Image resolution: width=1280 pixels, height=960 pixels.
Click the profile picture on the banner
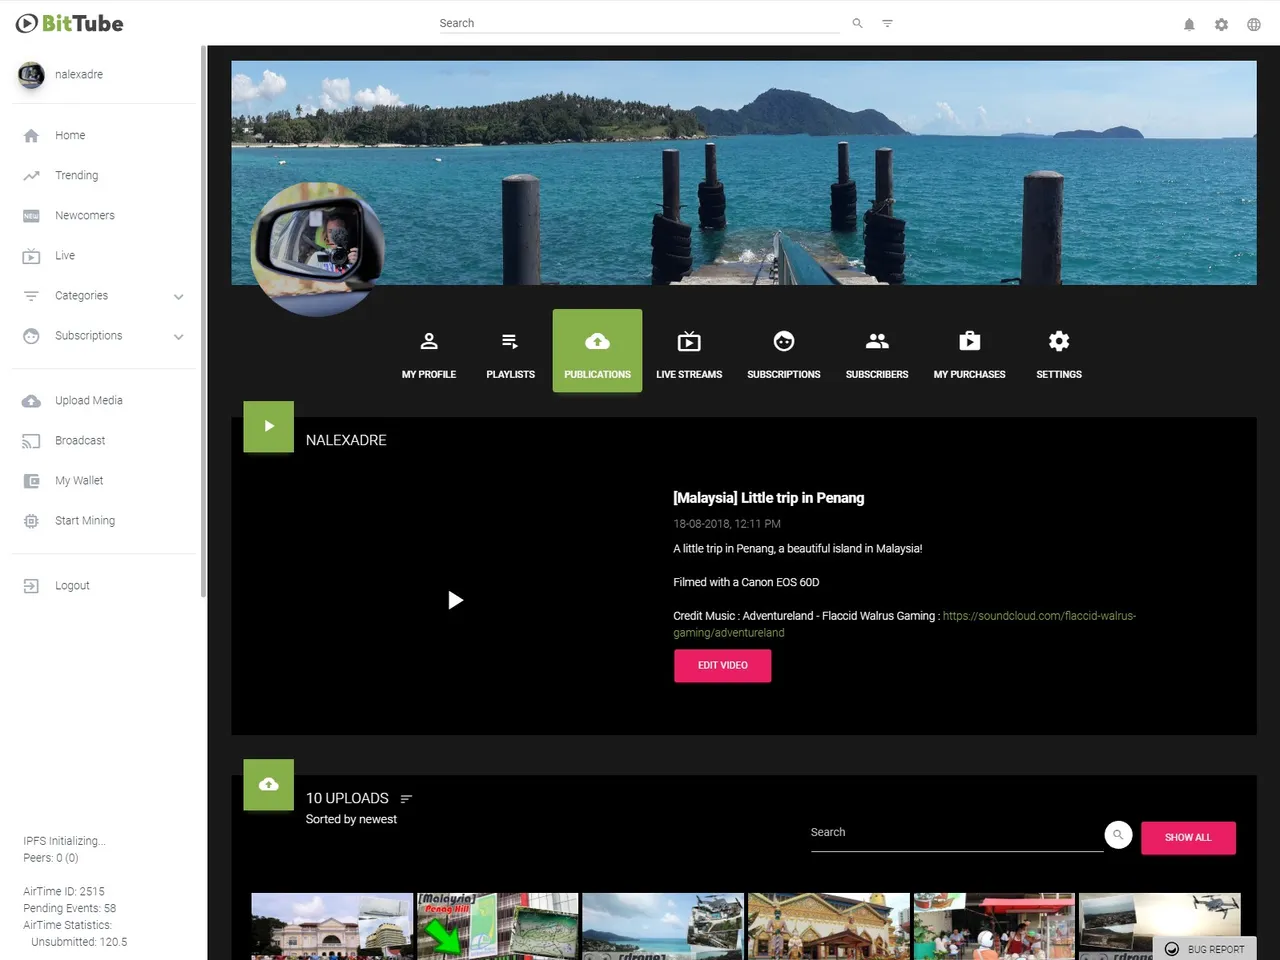tap(317, 249)
